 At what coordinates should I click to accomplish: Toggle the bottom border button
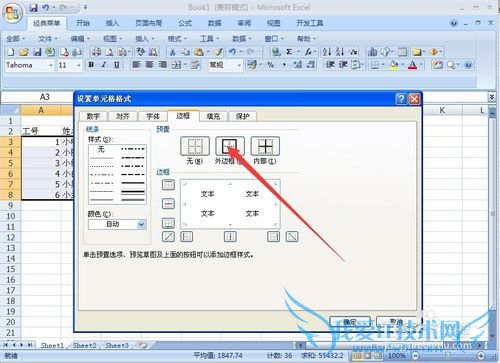pos(168,223)
